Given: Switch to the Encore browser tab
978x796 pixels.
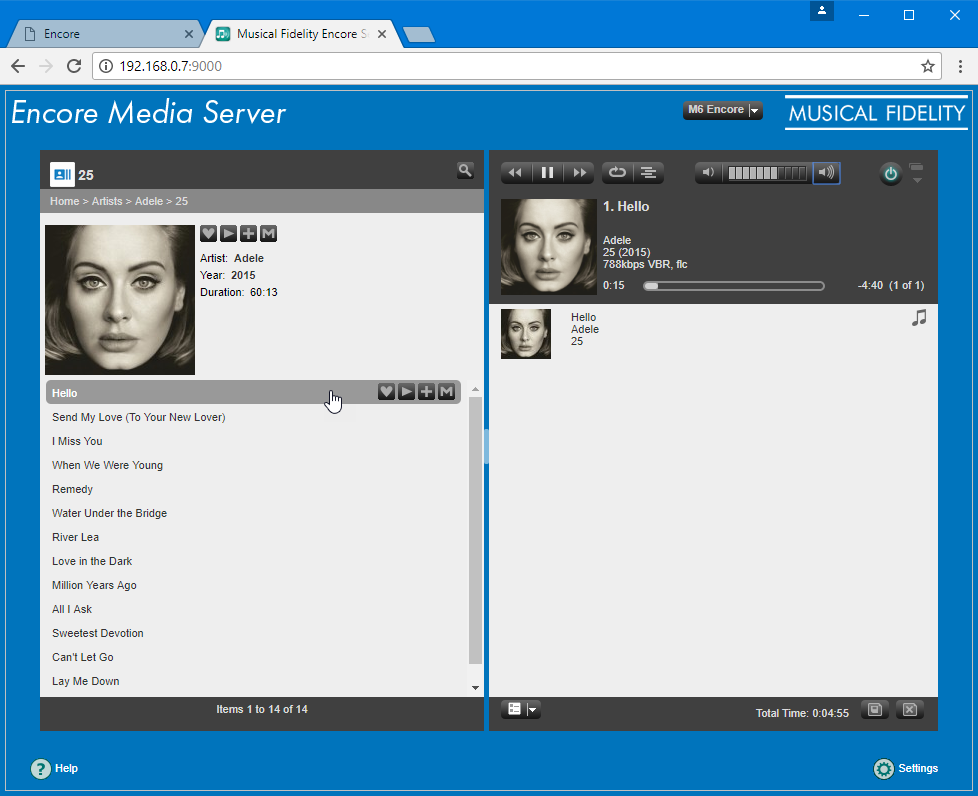Looking at the screenshot, I should coord(104,34).
